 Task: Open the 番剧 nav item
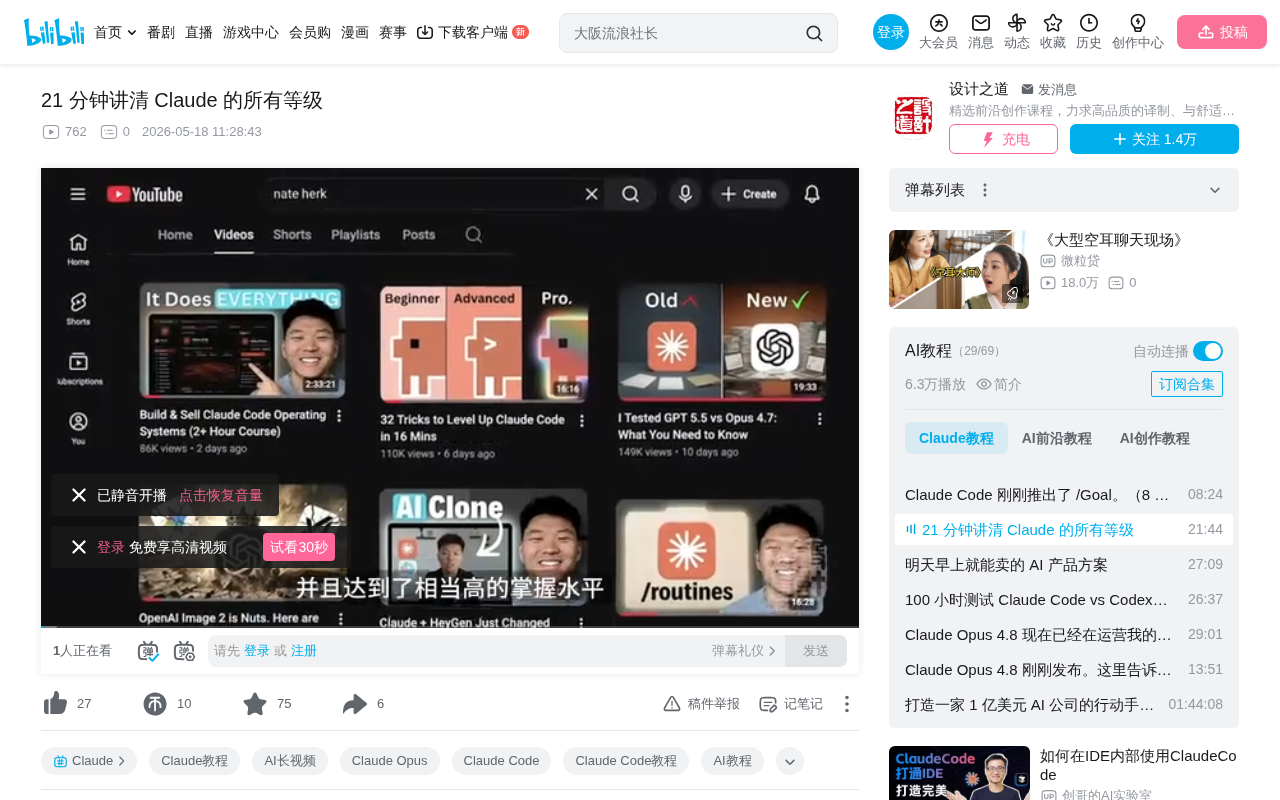161,32
